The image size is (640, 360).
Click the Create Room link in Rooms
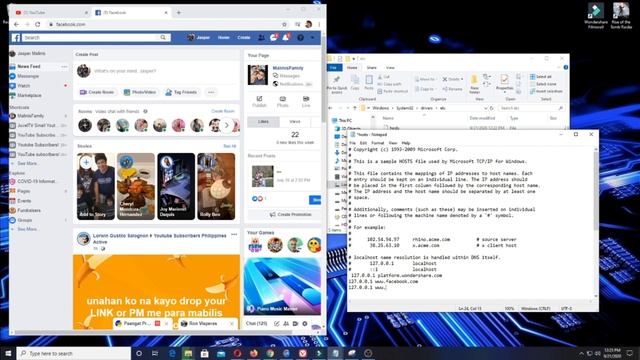click(223, 111)
